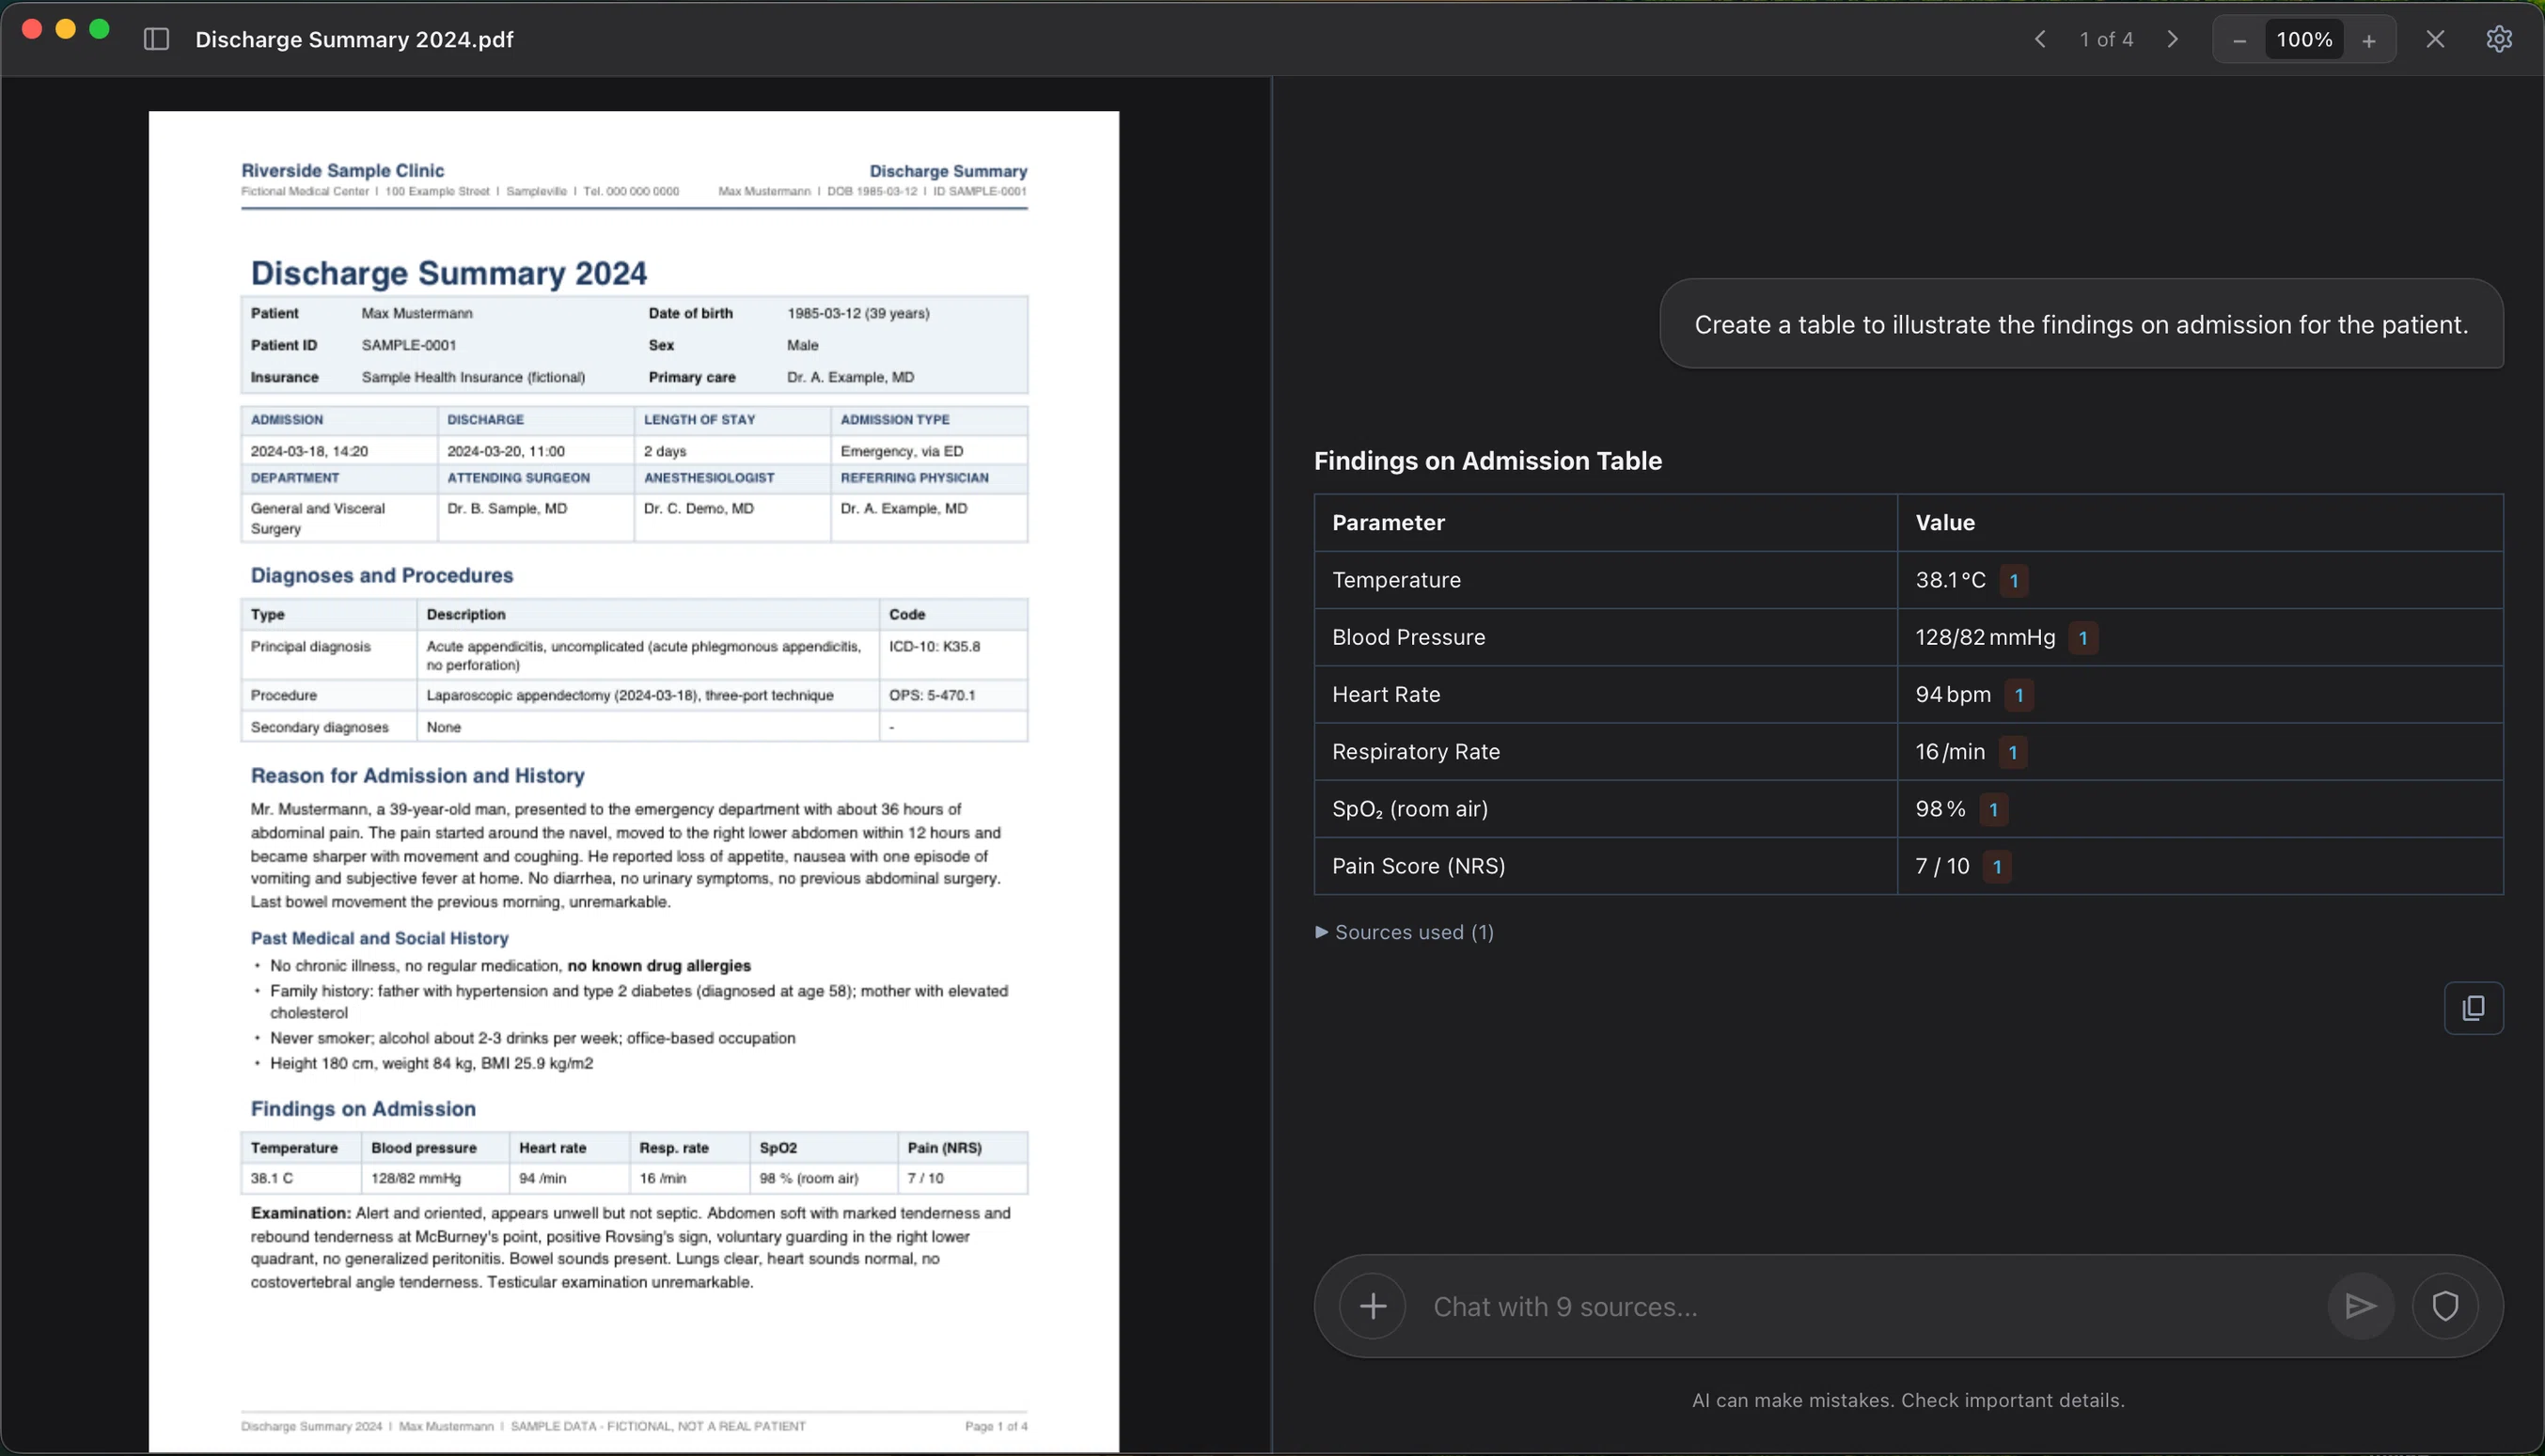This screenshot has width=2545, height=1456.
Task: Click the 'Findings on Admission' heading in PDF
Action: [363, 1108]
